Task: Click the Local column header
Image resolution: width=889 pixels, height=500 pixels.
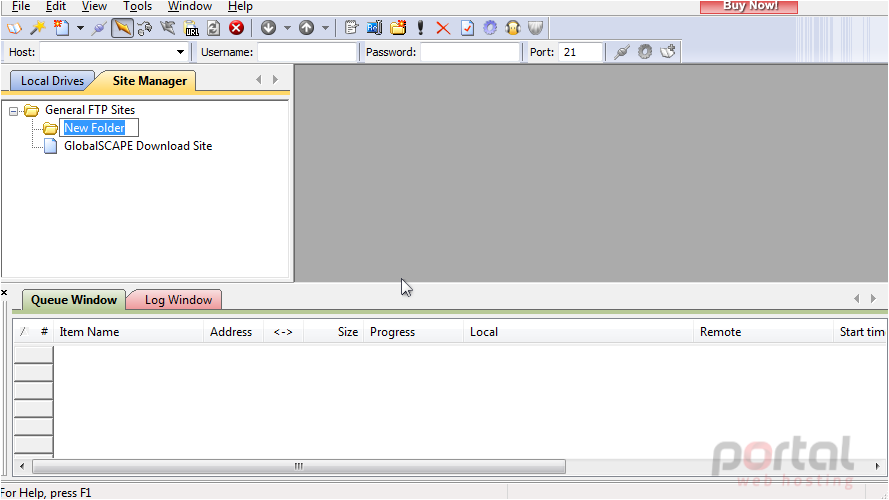Action: 578,332
